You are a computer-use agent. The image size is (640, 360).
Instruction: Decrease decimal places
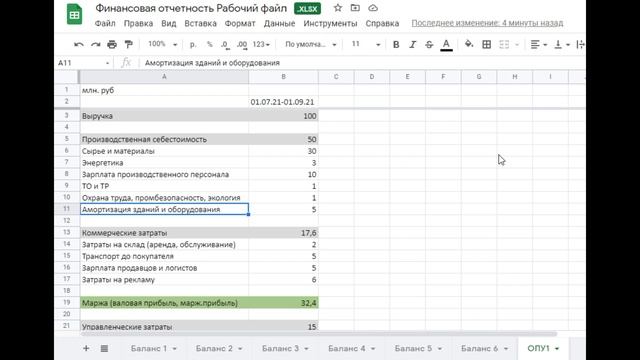coord(225,44)
